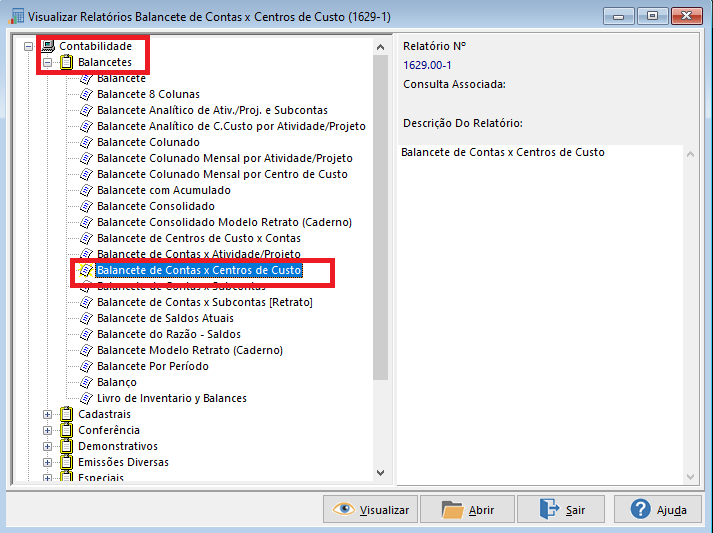Select Balancete de Contas x Subcontas [Retrato]
The height and width of the screenshot is (533, 713).
(205, 302)
